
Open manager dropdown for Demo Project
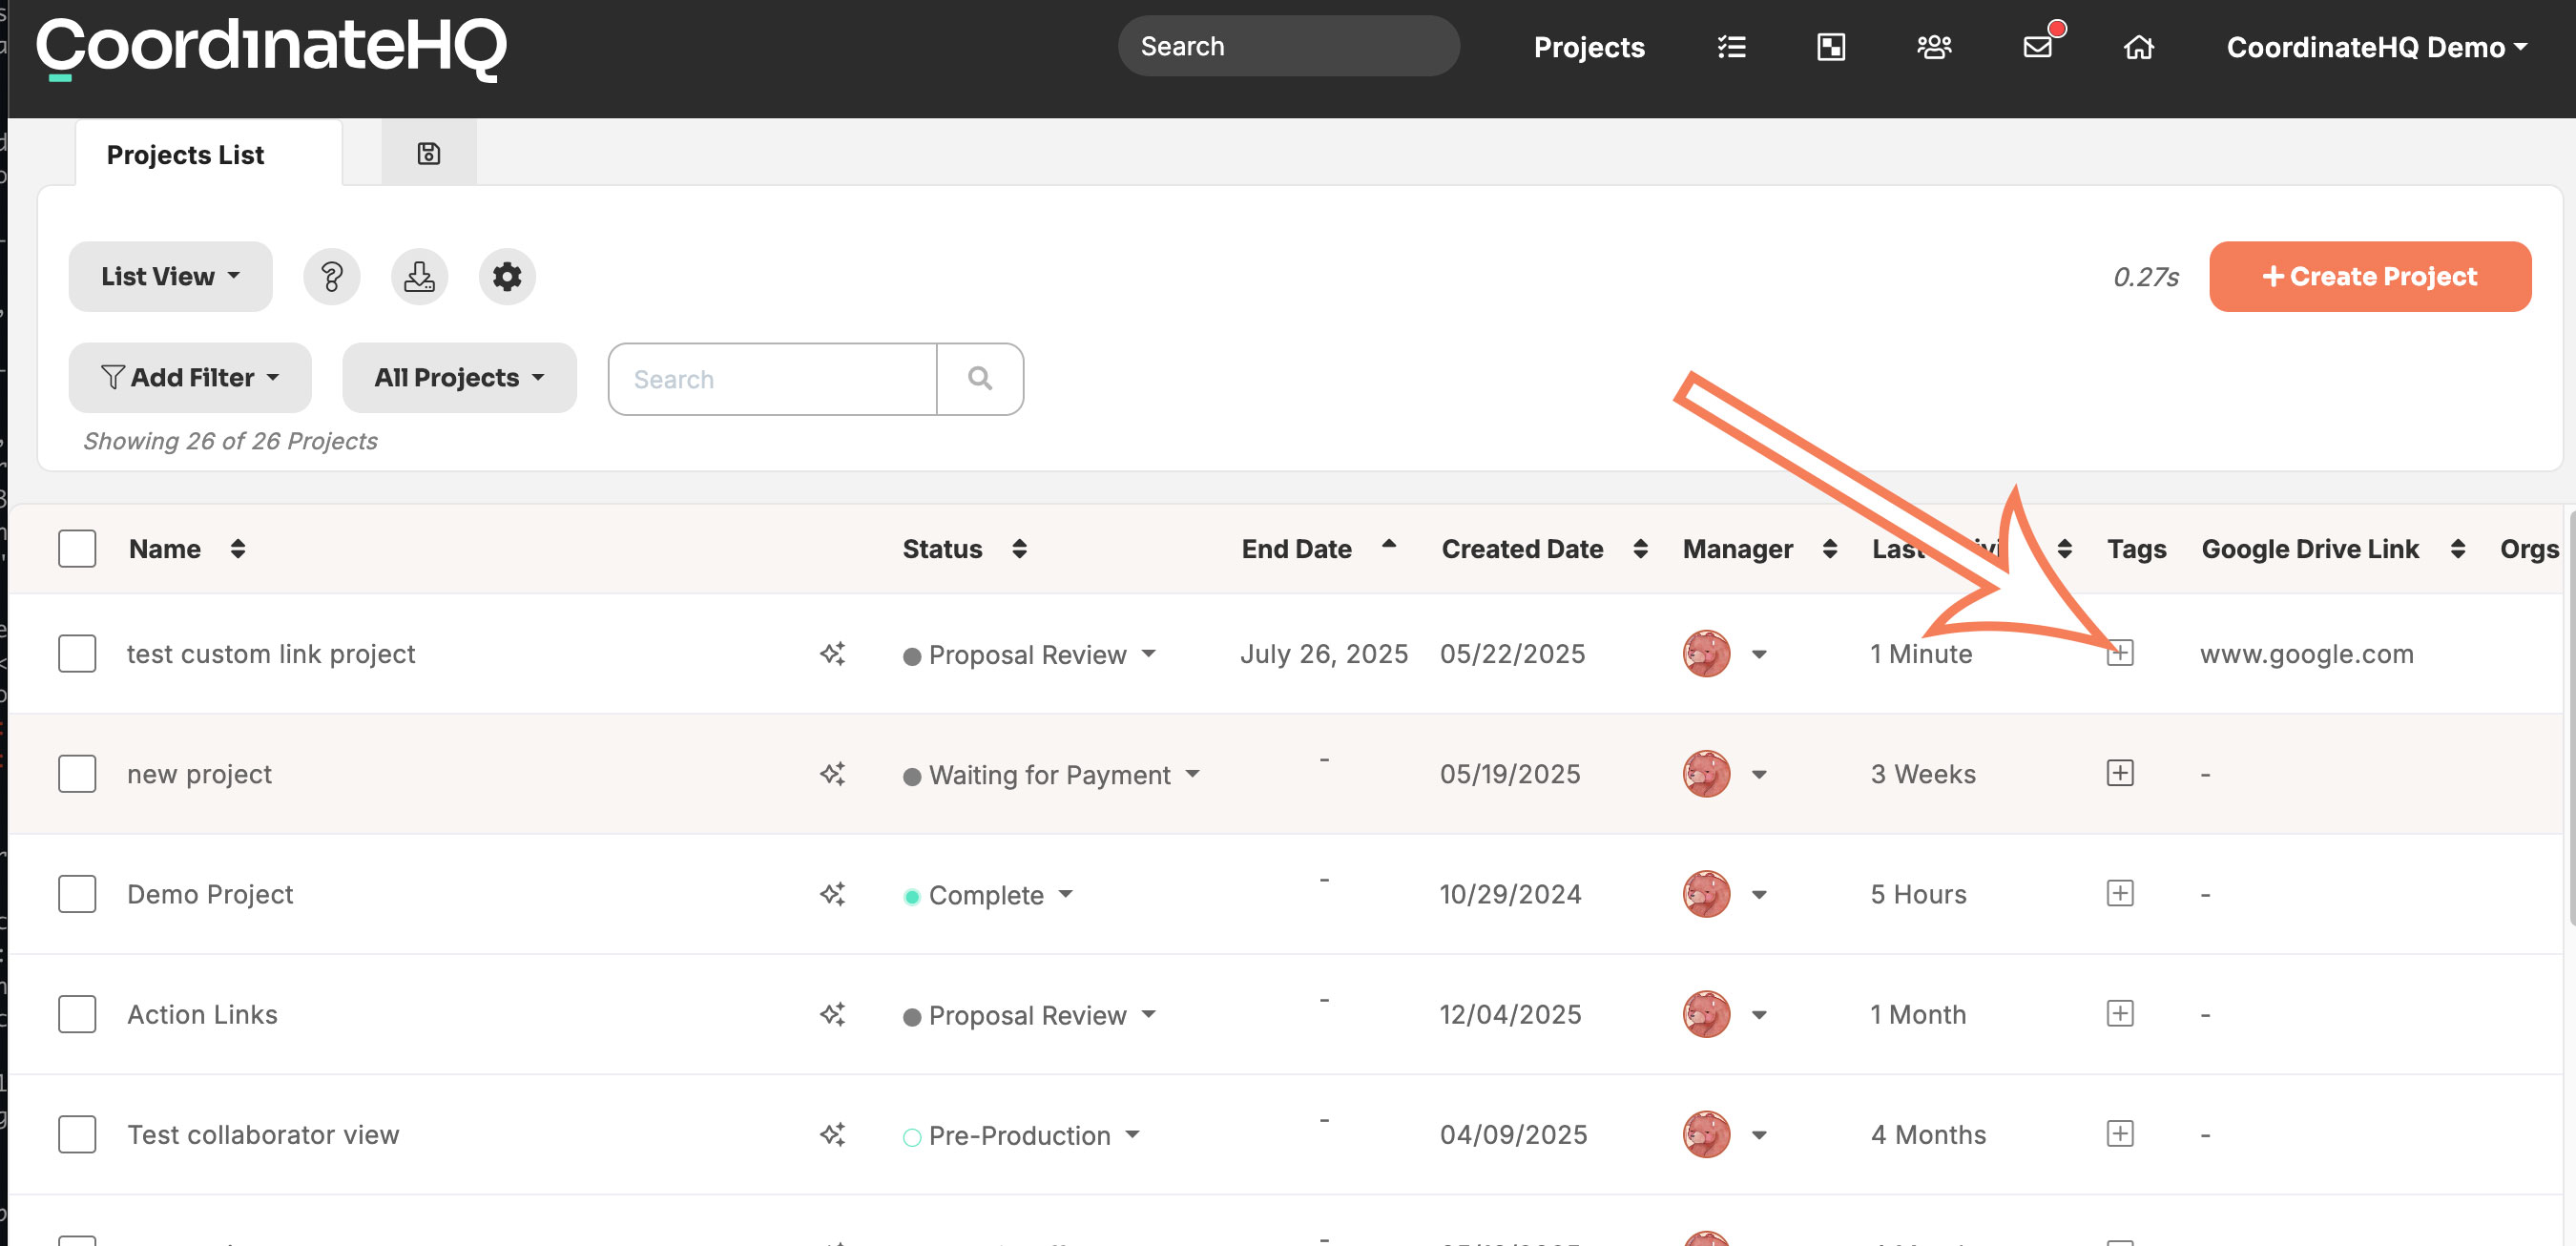1759,895
